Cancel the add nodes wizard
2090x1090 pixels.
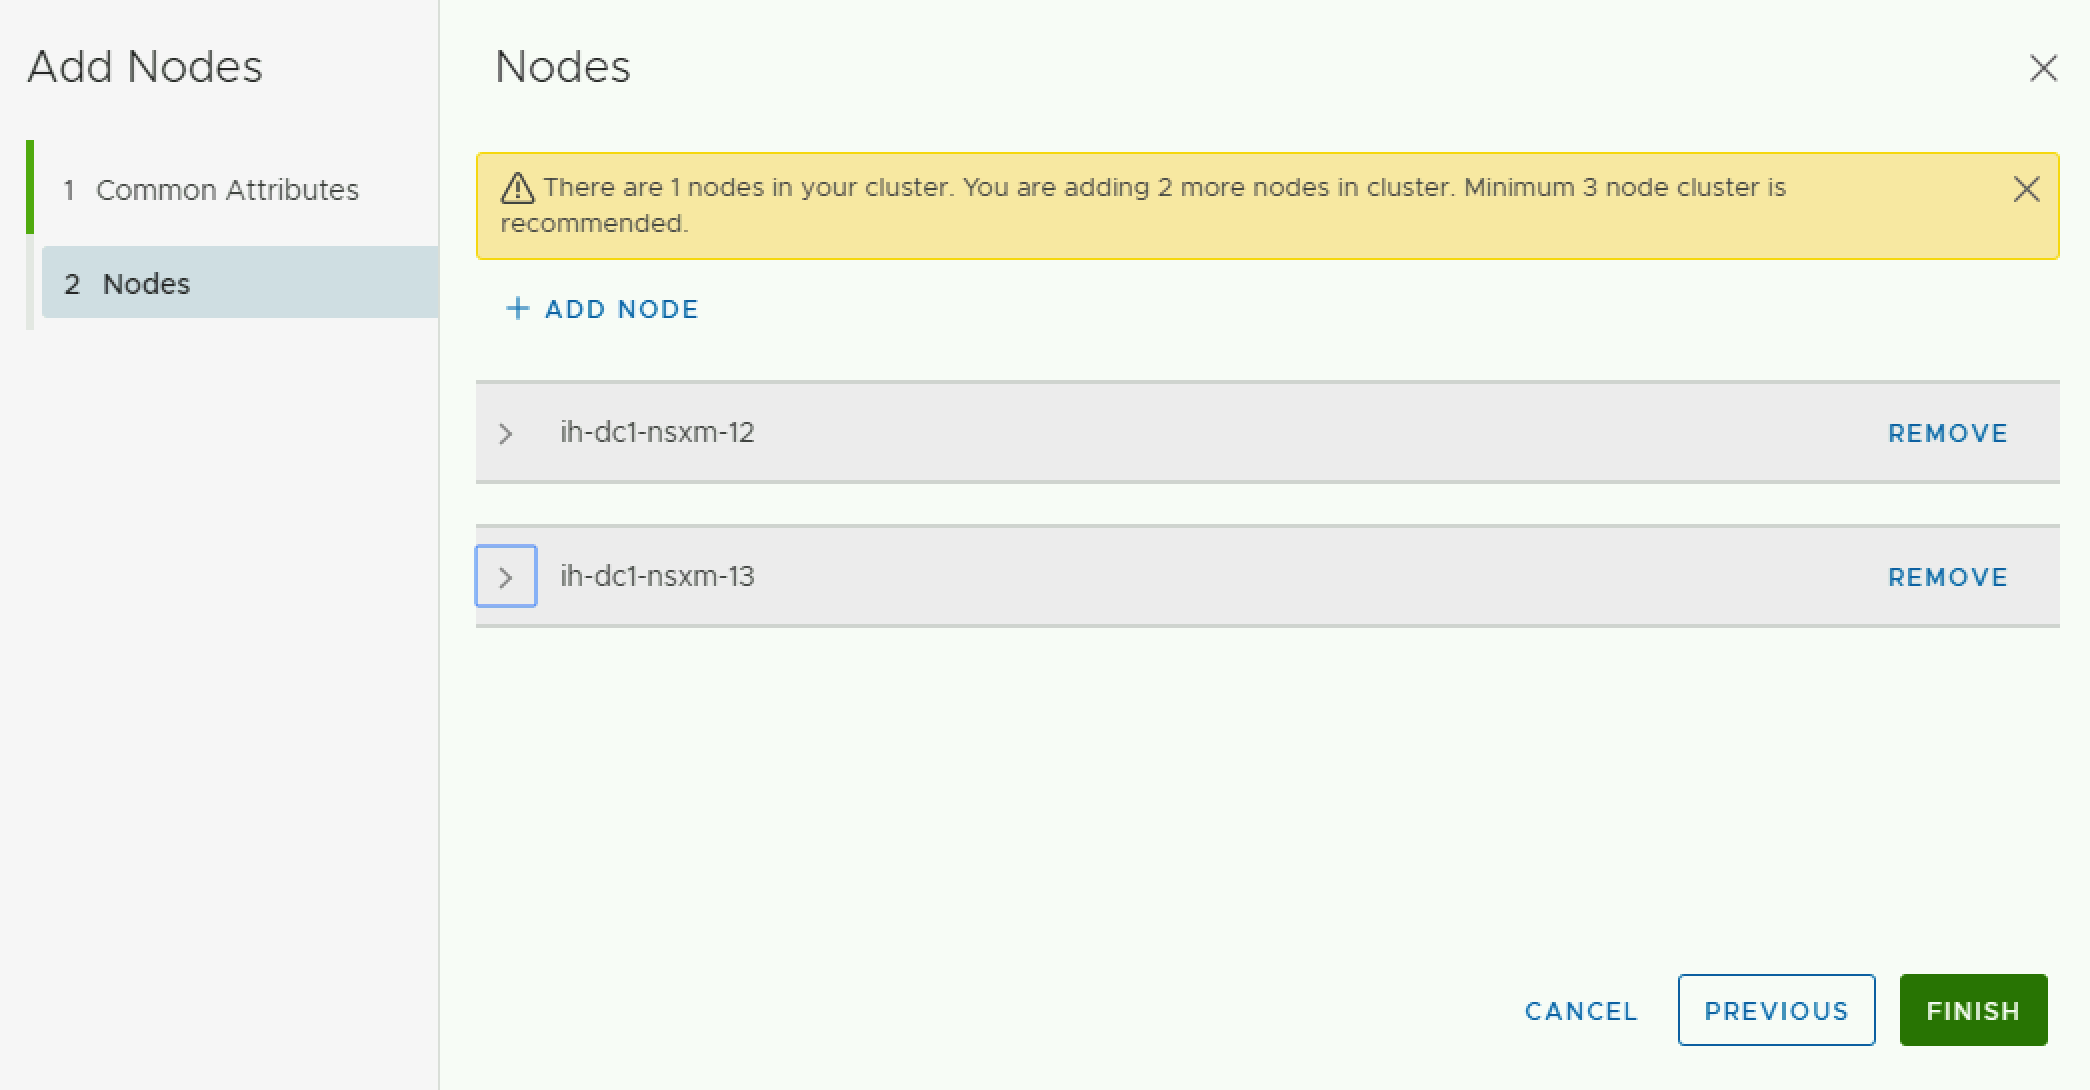coord(1581,1011)
